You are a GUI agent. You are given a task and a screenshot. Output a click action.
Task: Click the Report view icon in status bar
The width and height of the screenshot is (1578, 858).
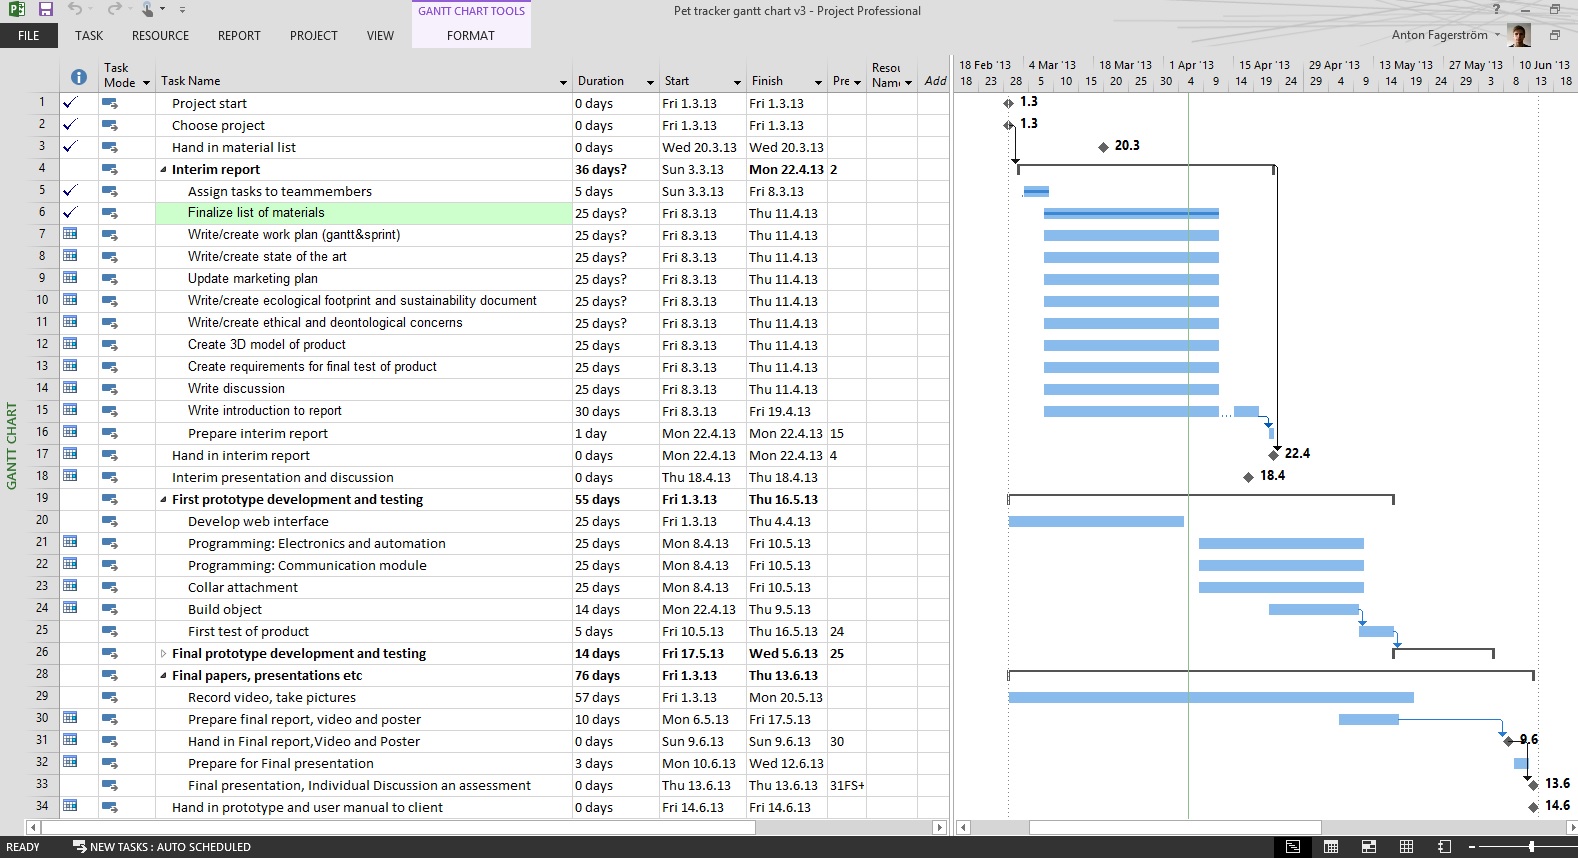point(1444,847)
